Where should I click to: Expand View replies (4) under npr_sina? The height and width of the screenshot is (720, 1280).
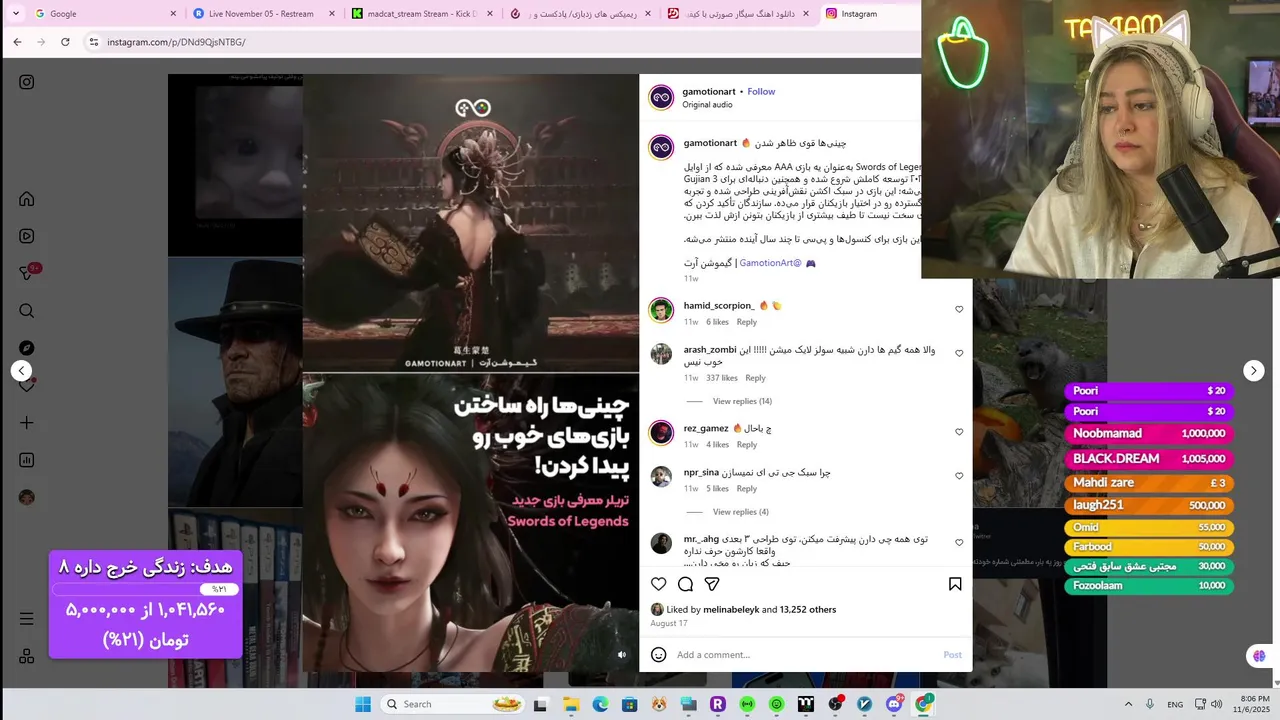[741, 512]
